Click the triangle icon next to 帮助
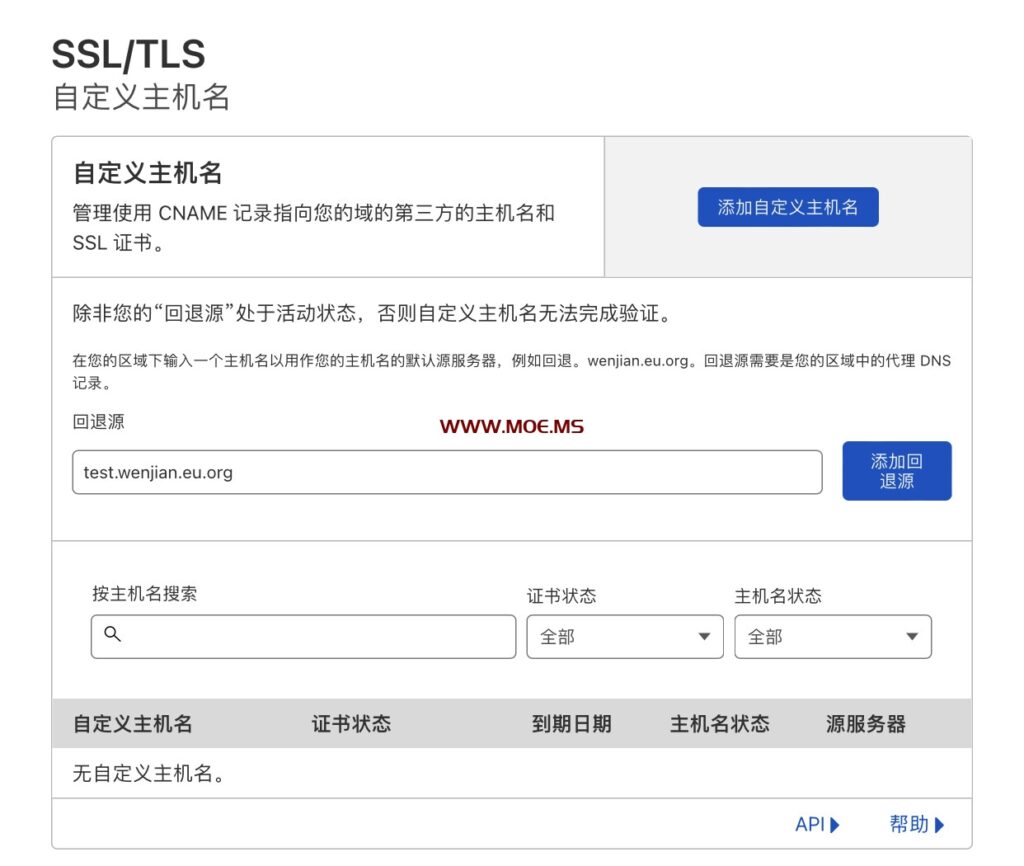 coord(939,825)
